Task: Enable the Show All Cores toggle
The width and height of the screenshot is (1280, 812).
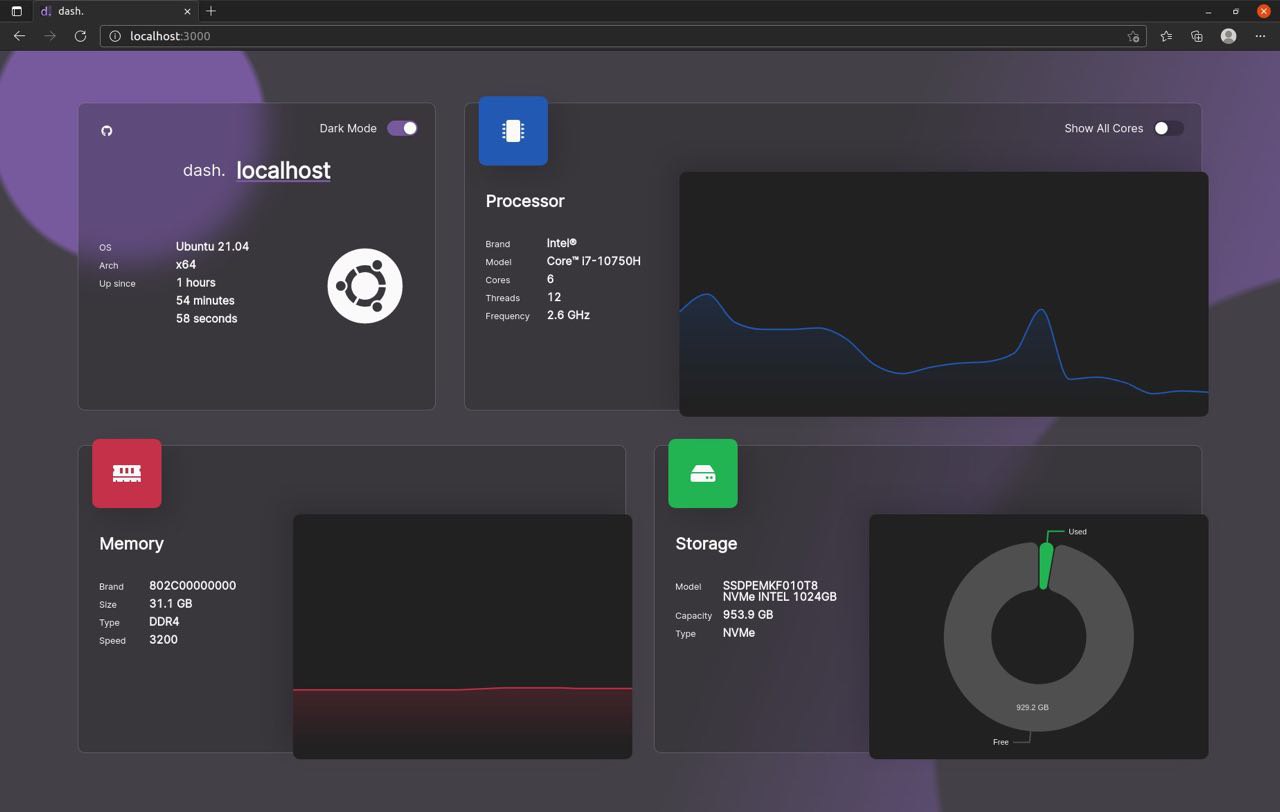Action: coord(1169,128)
